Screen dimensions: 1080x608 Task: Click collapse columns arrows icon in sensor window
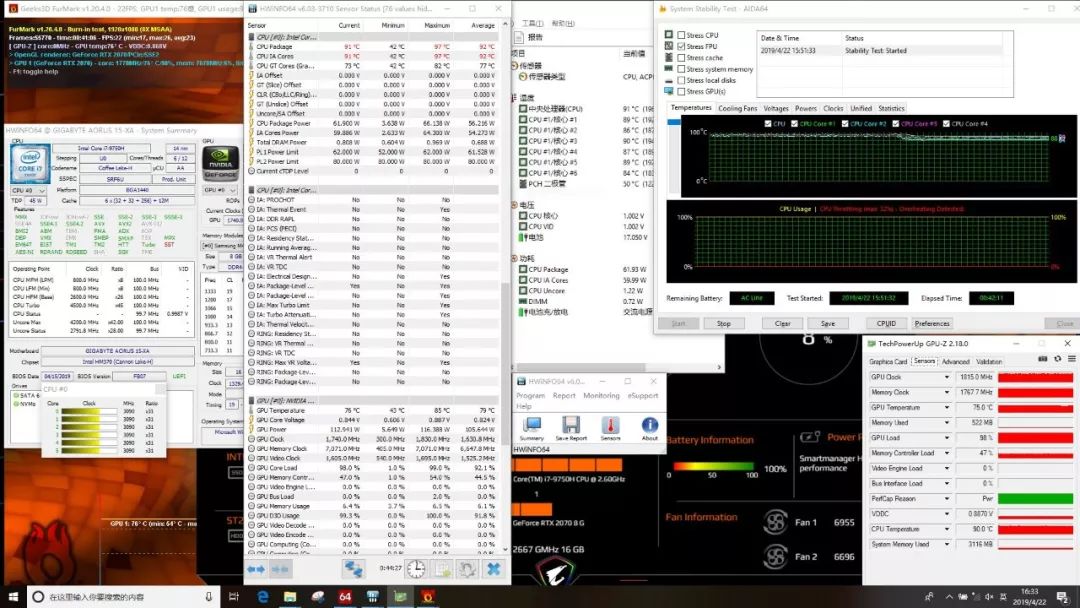tap(280, 569)
